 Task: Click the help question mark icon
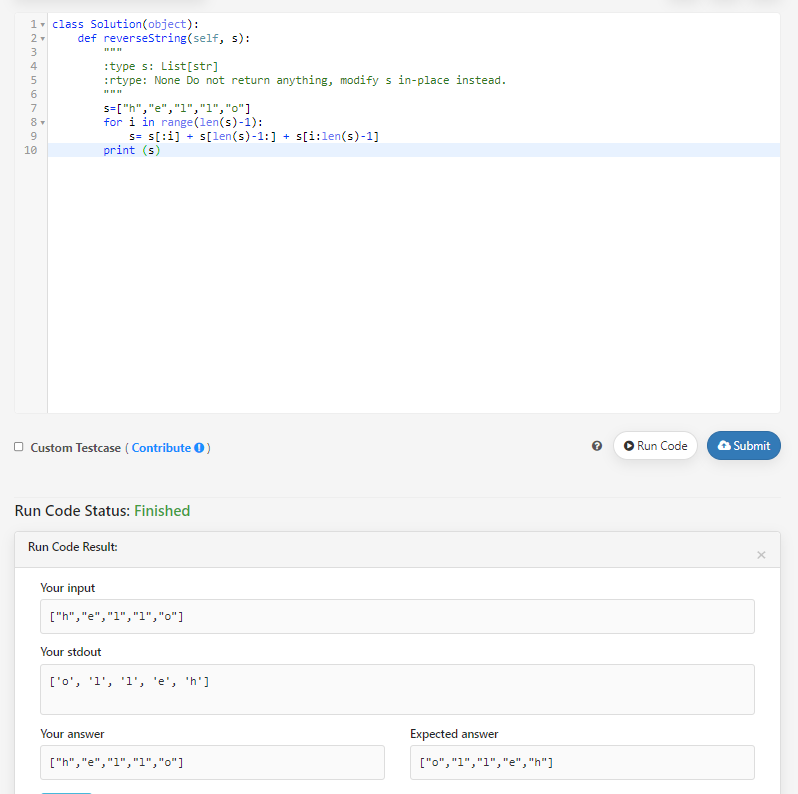pyautogui.click(x=597, y=446)
